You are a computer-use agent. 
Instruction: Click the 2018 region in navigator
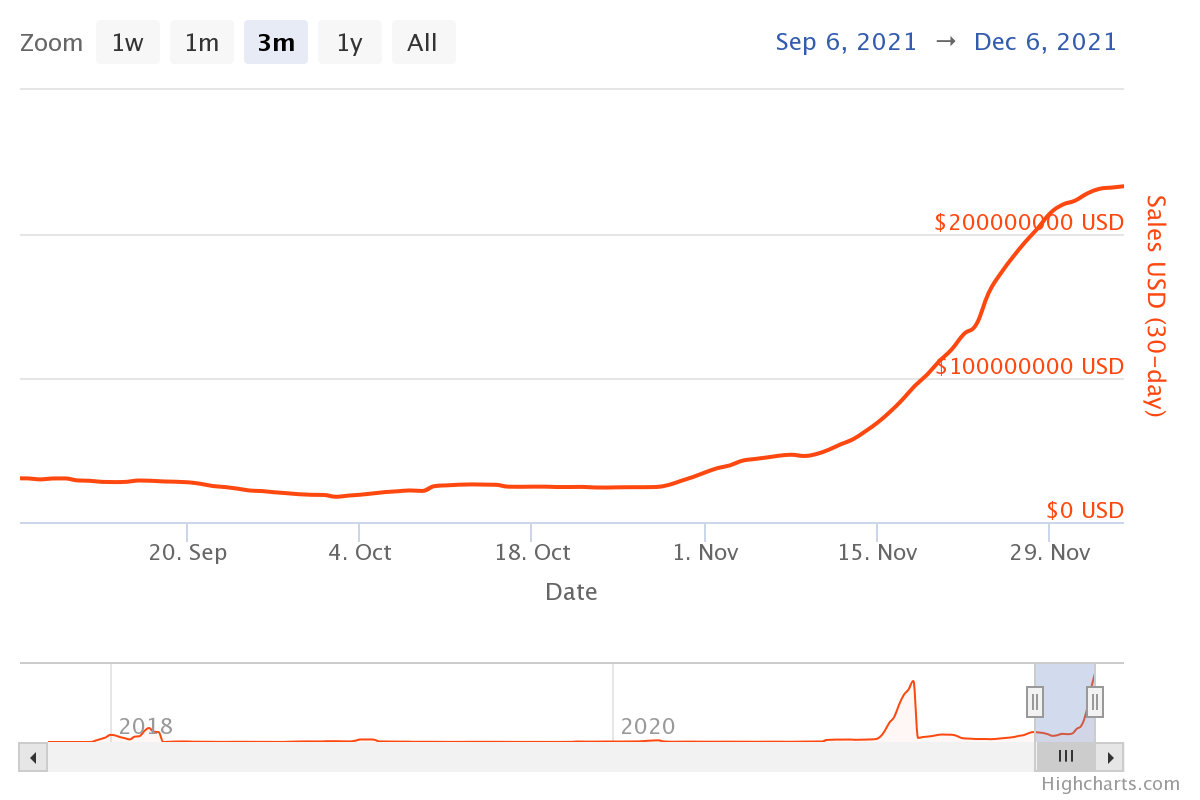(146, 726)
